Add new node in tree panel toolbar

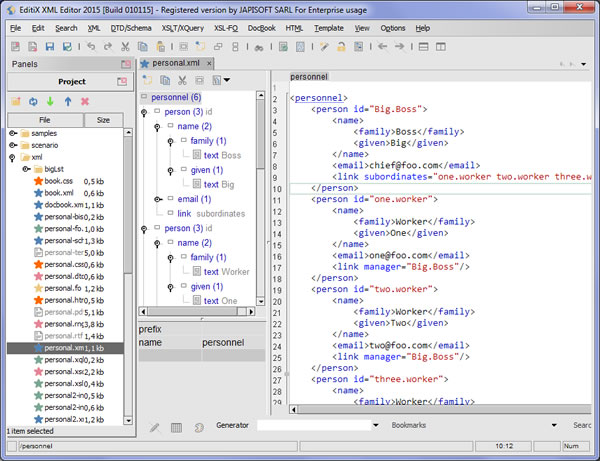(147, 80)
